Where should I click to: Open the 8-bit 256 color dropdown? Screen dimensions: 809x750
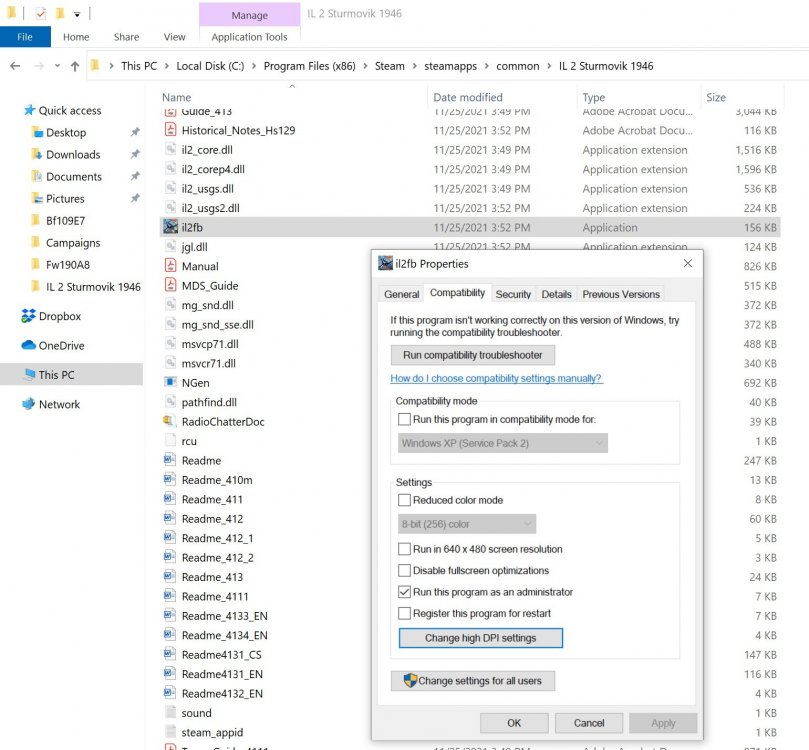(465, 523)
